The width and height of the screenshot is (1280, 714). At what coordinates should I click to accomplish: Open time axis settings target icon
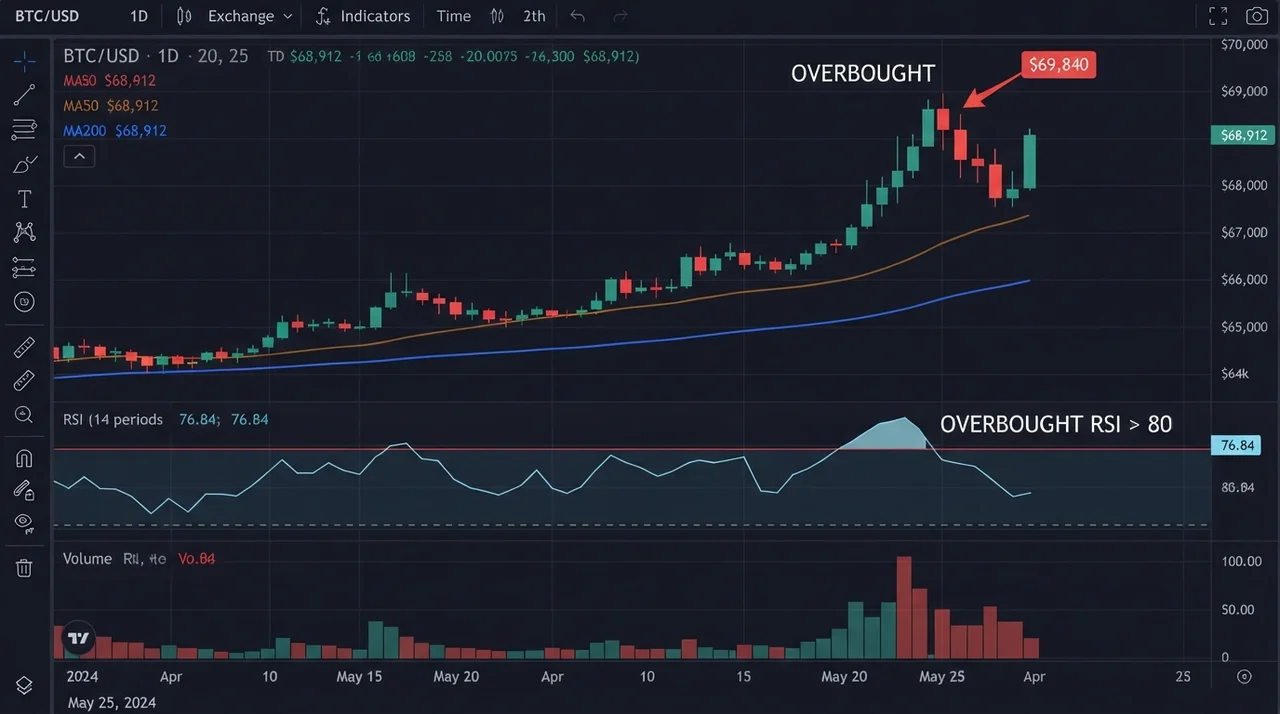[1244, 676]
